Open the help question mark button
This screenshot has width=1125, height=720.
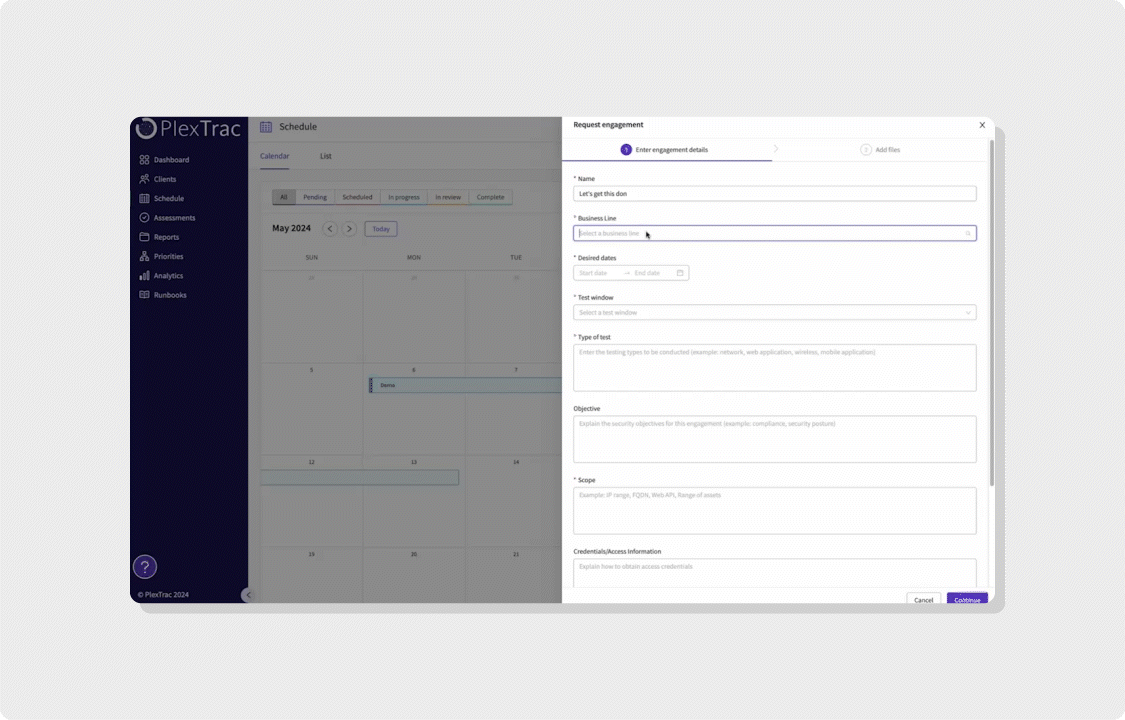click(145, 567)
